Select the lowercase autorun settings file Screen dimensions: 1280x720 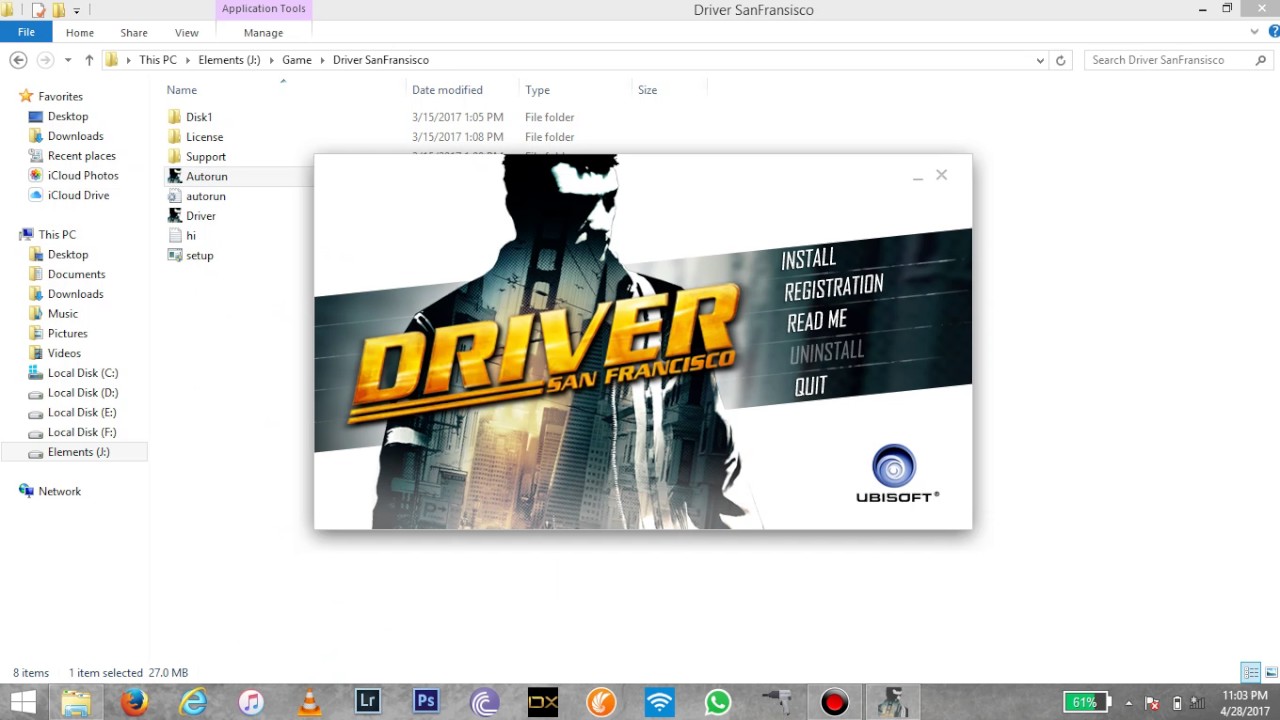(205, 196)
